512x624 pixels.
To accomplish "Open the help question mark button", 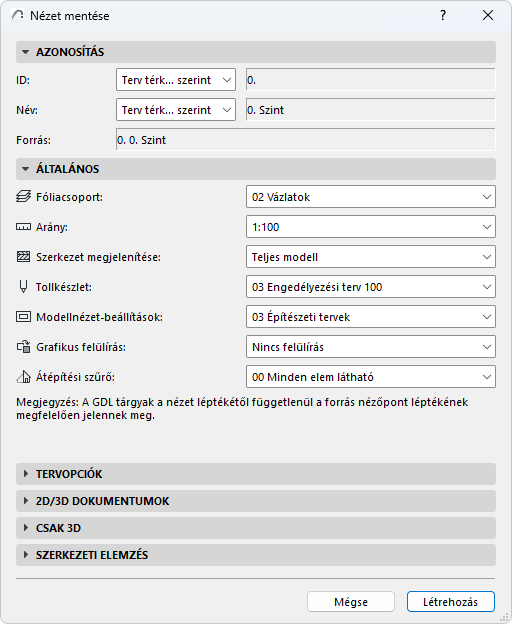I will tap(443, 15).
